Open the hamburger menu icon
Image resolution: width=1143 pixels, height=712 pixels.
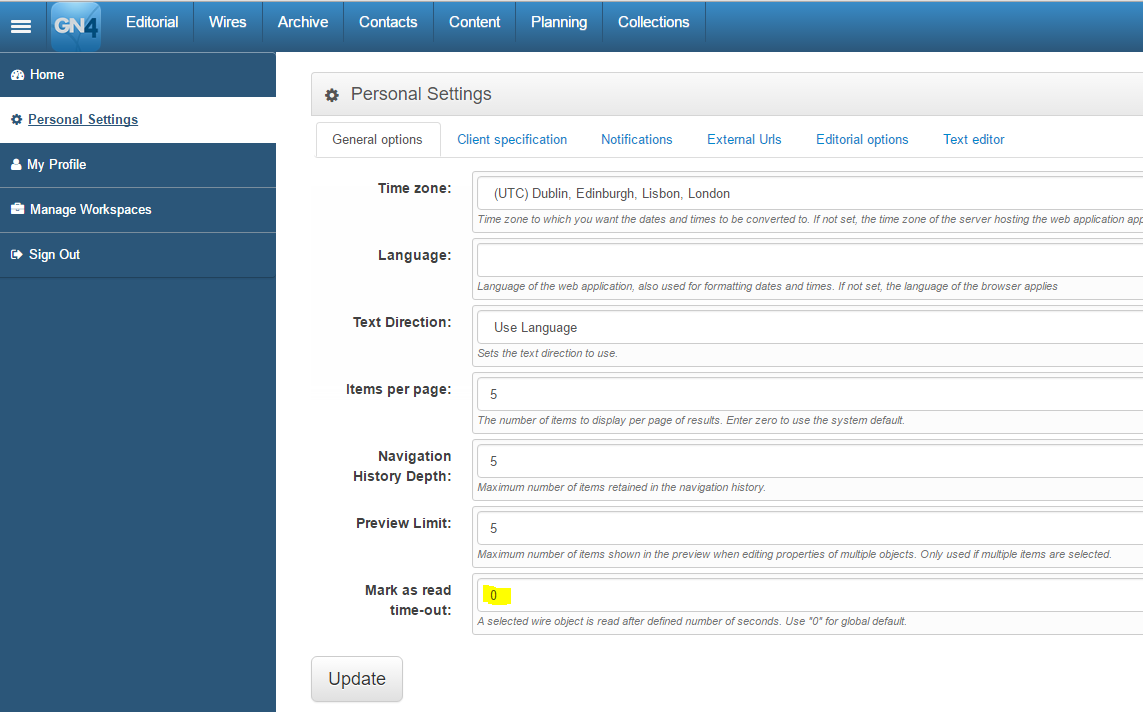pos(20,26)
